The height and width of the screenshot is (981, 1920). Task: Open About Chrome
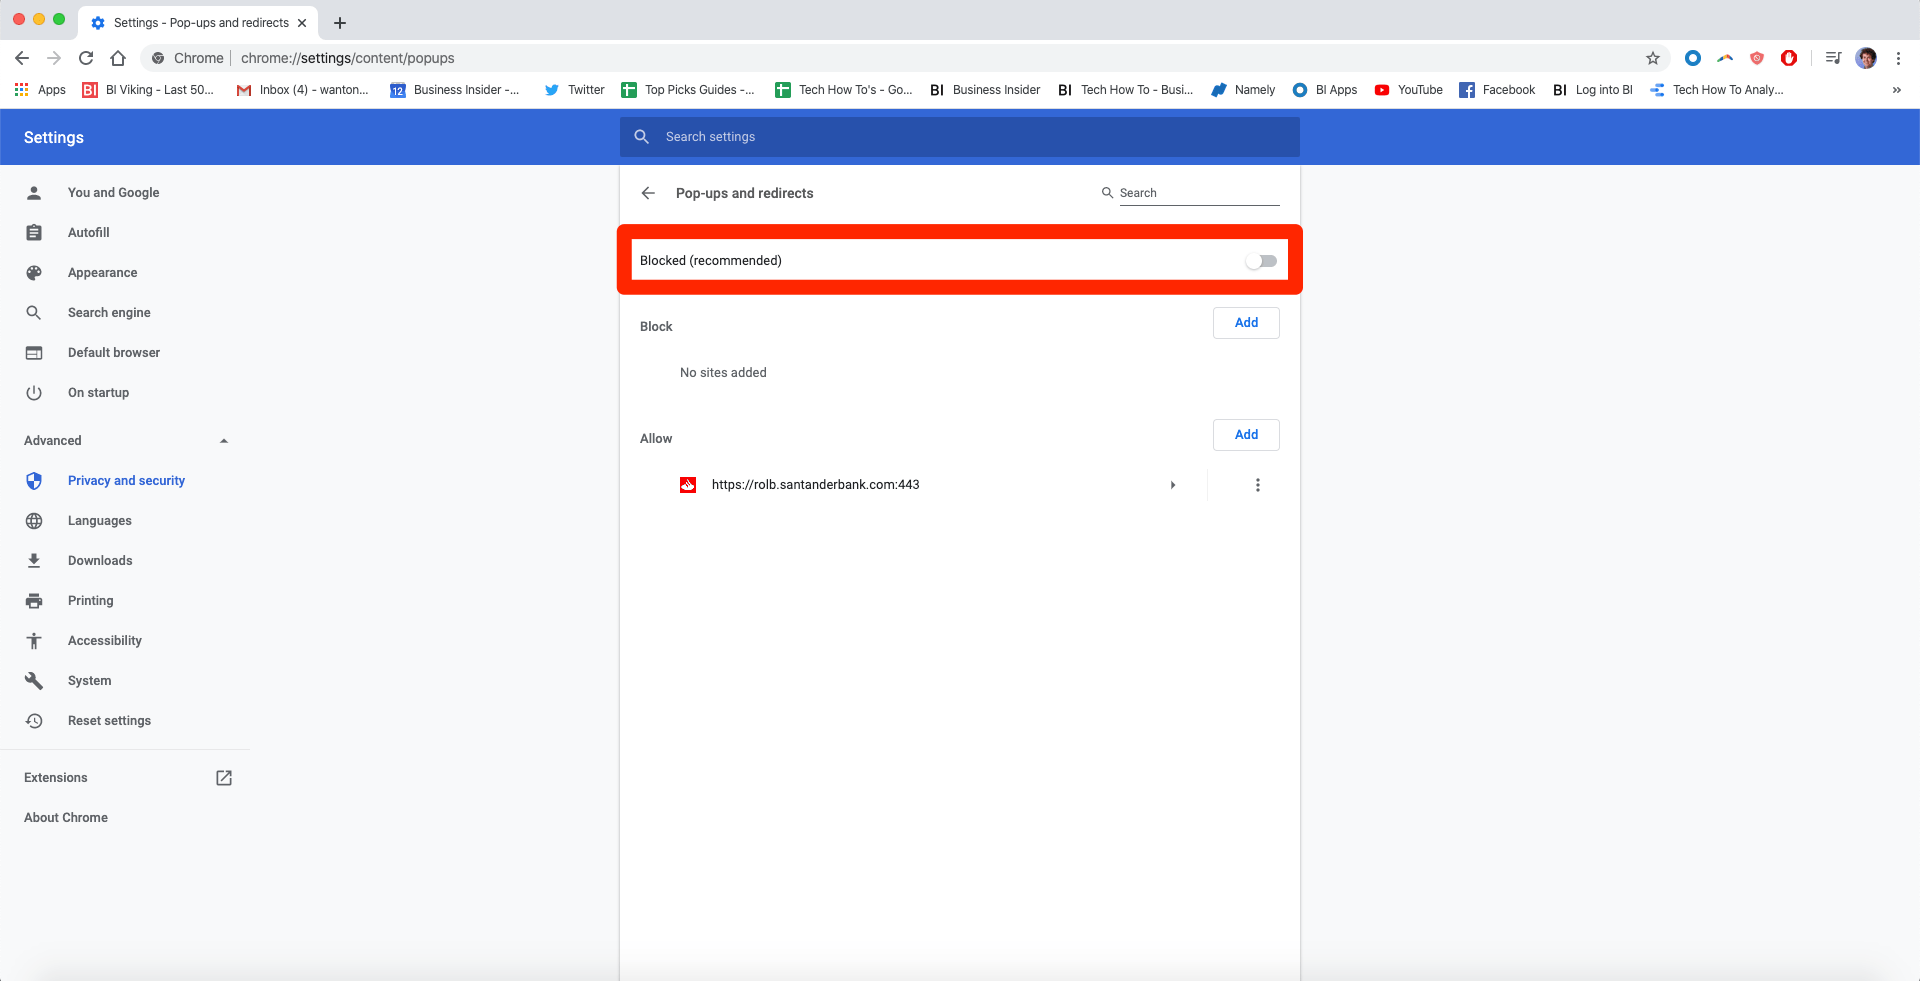pos(66,818)
